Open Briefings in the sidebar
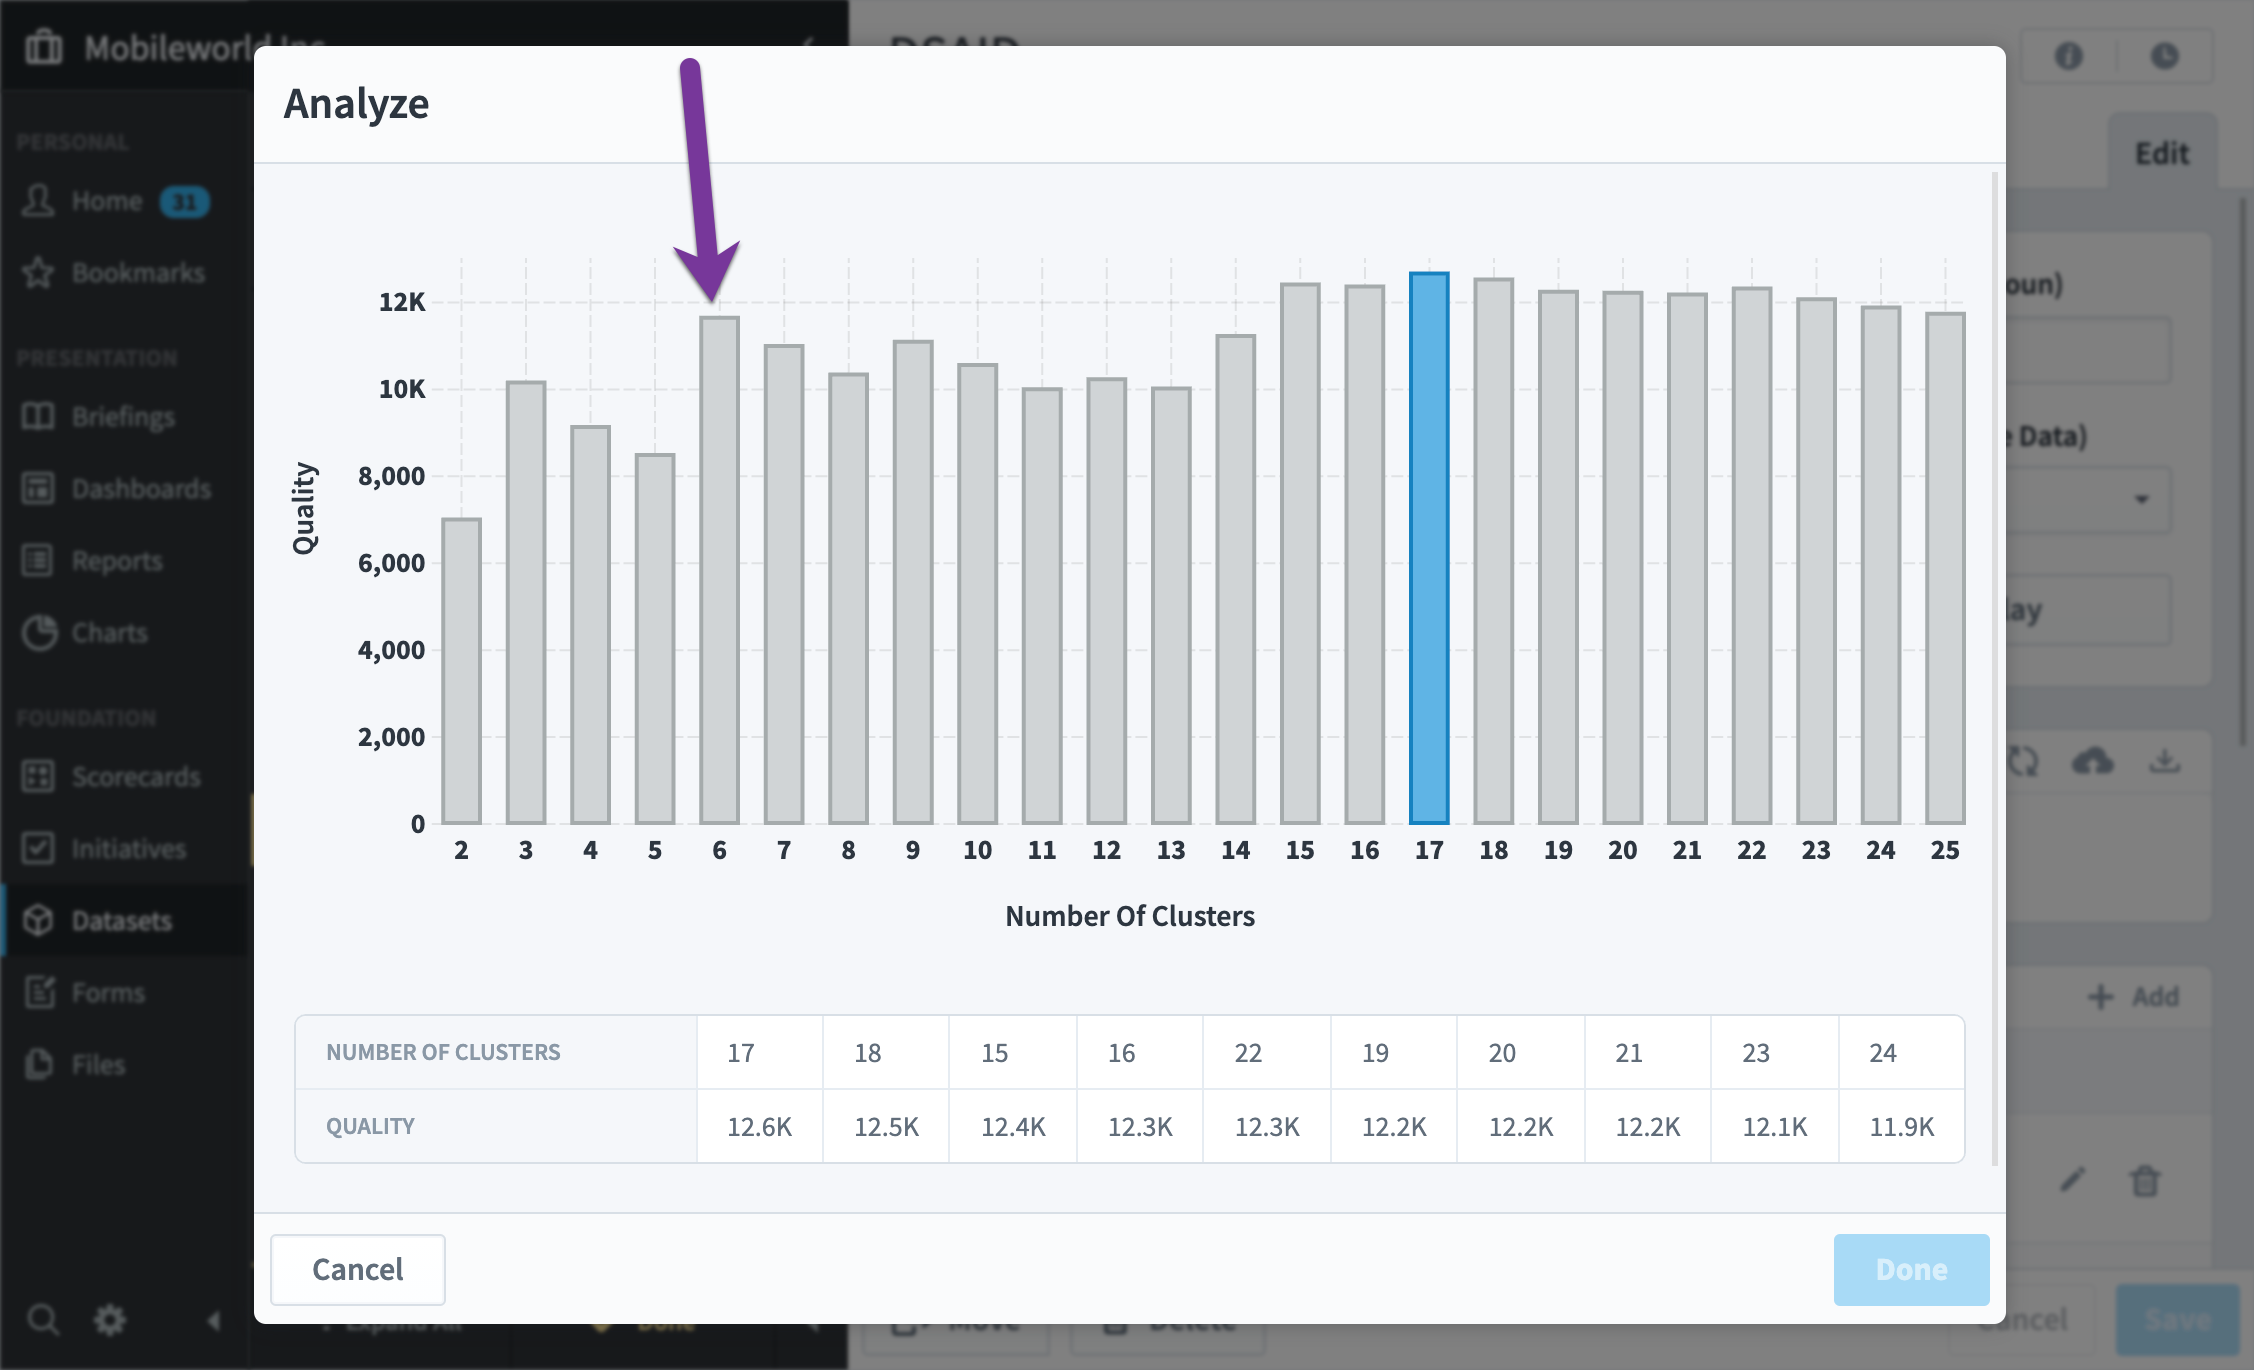Screen dimensions: 2254x1370 (x=122, y=417)
